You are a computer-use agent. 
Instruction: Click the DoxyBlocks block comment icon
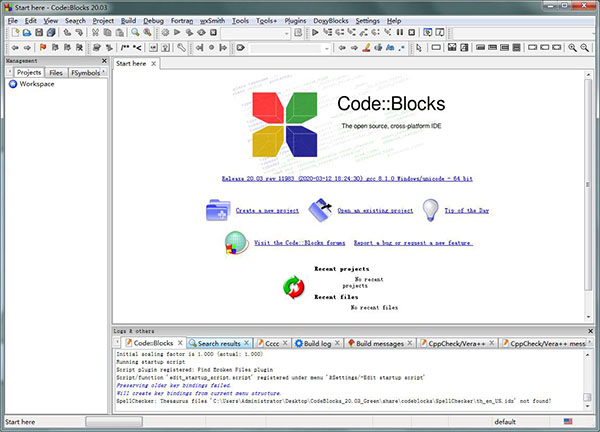point(125,47)
